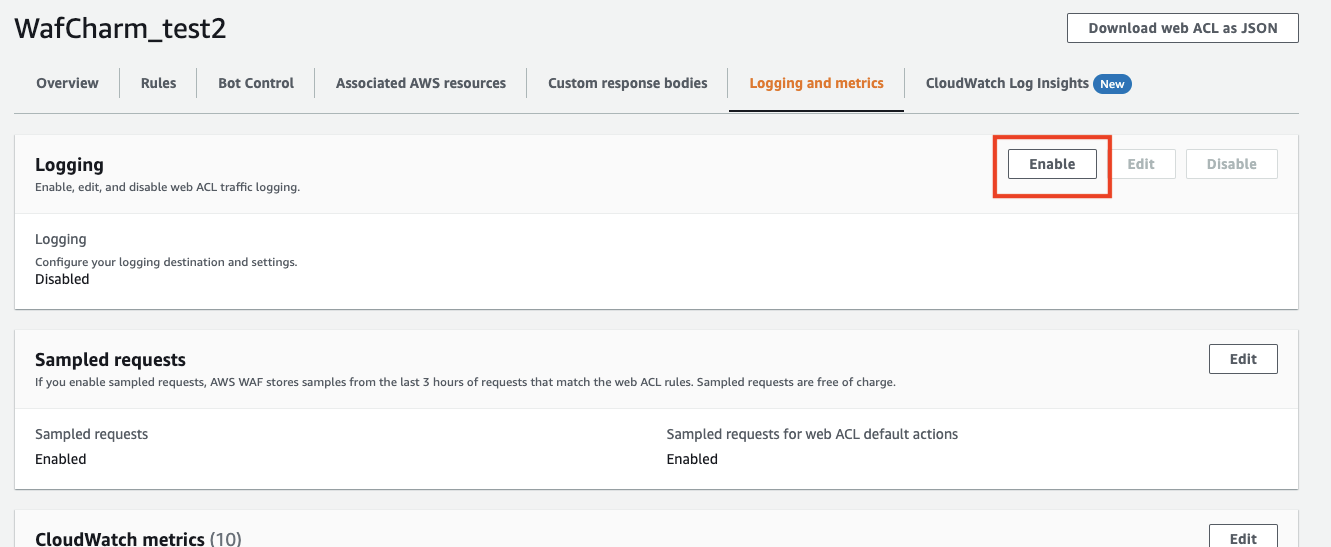Viewport: 1331px width, 547px height.
Task: Click Enabled status under Sampled requests label
Action: pos(61,459)
